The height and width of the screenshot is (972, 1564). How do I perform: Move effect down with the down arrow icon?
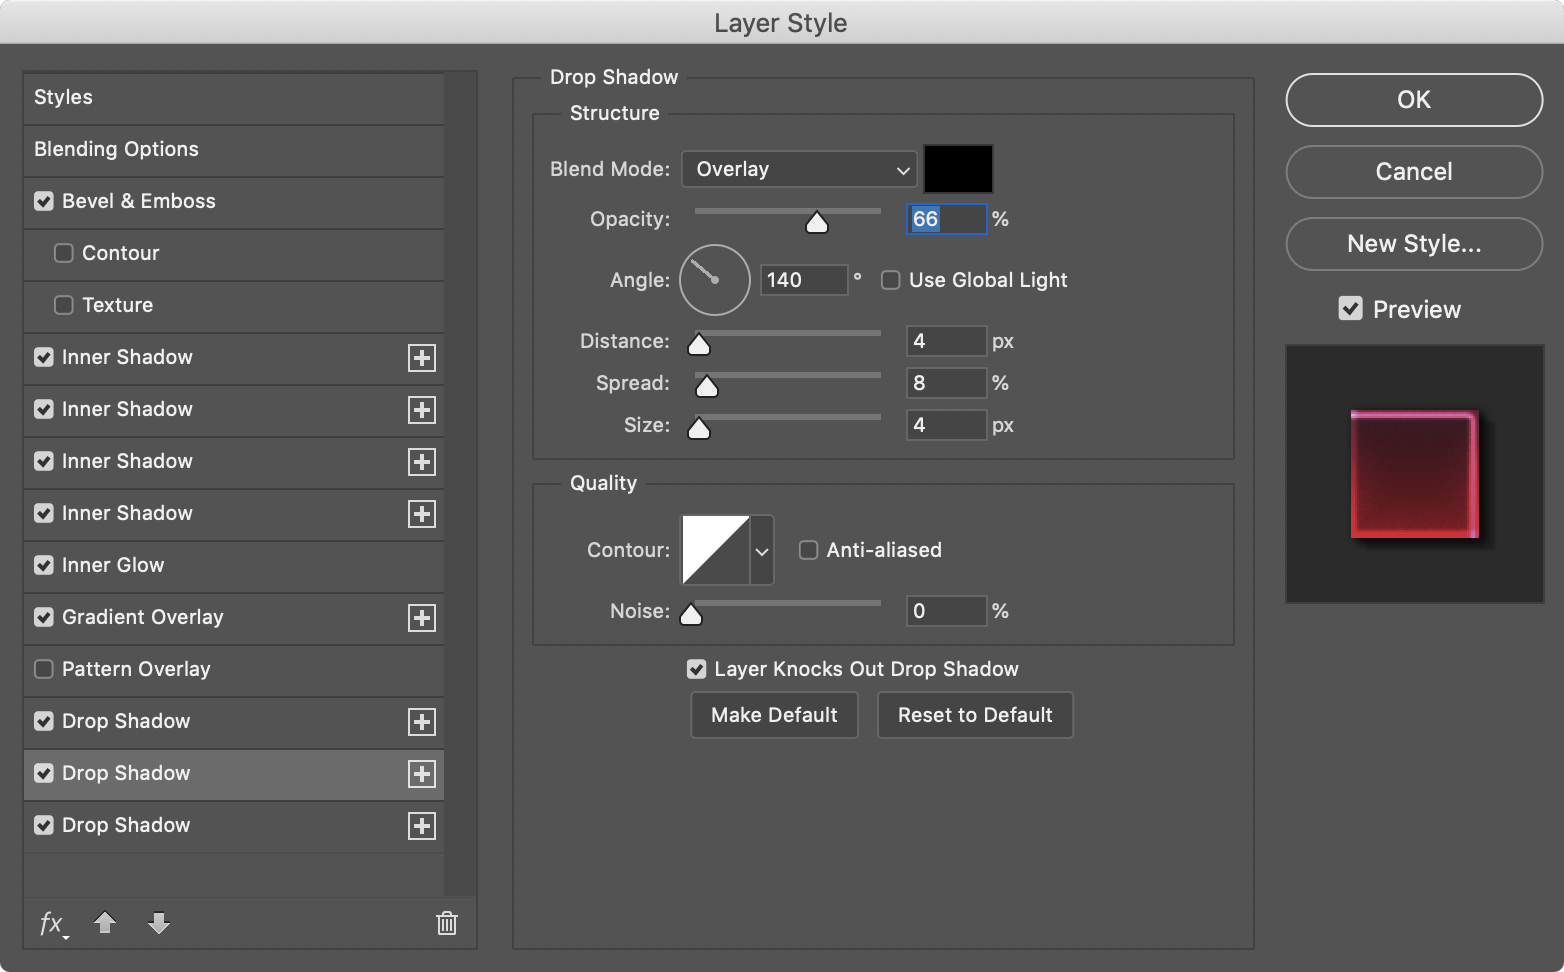(x=159, y=922)
